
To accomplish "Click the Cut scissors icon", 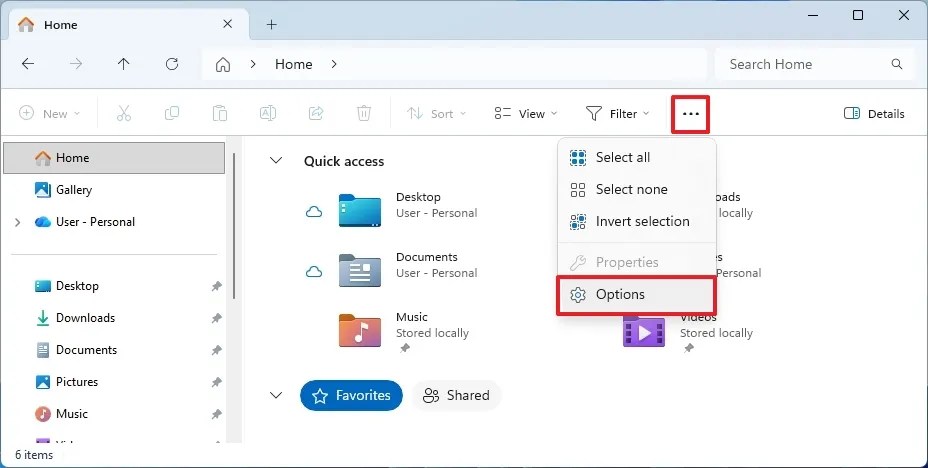I will tap(124, 113).
